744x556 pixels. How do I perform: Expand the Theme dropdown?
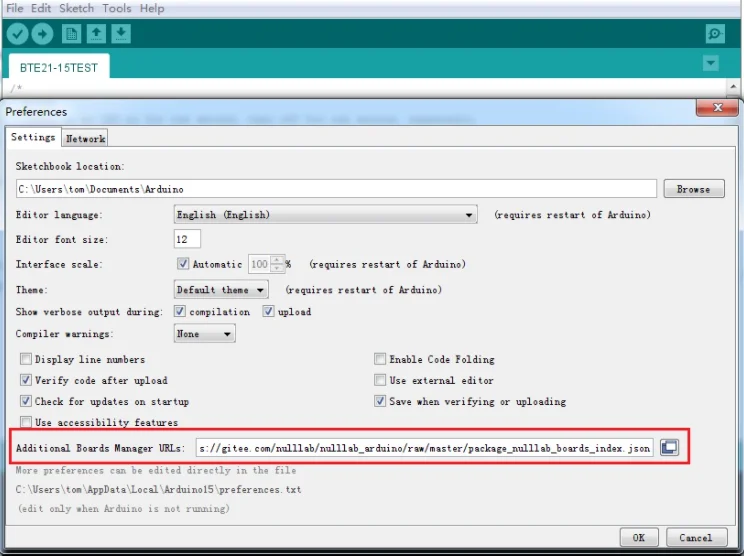220,290
